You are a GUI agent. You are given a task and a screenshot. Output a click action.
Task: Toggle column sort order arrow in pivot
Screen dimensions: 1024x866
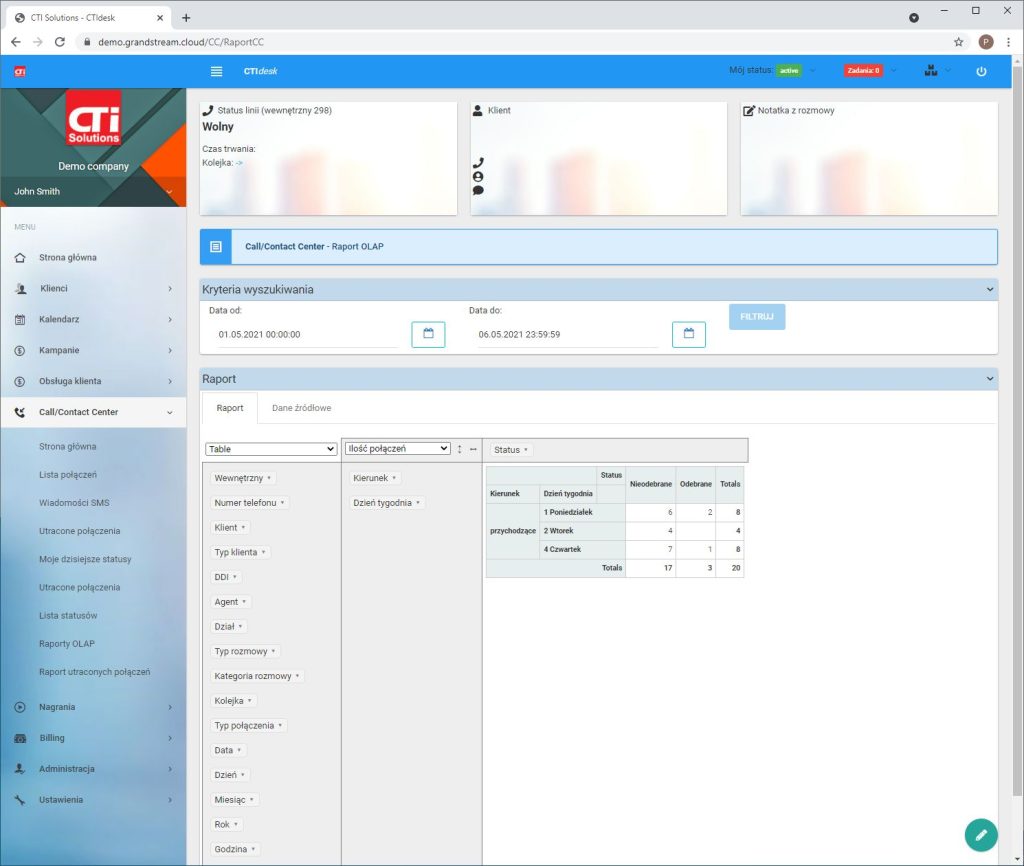[473, 449]
